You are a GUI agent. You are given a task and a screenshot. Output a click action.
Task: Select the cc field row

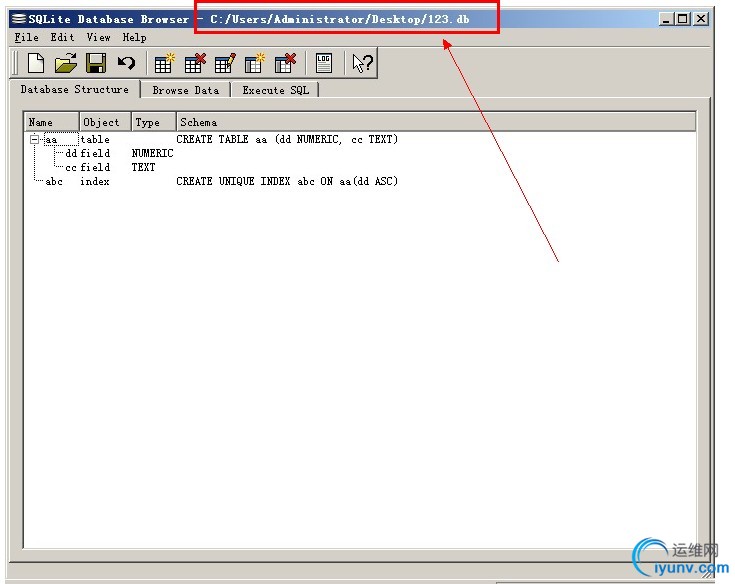360,167
